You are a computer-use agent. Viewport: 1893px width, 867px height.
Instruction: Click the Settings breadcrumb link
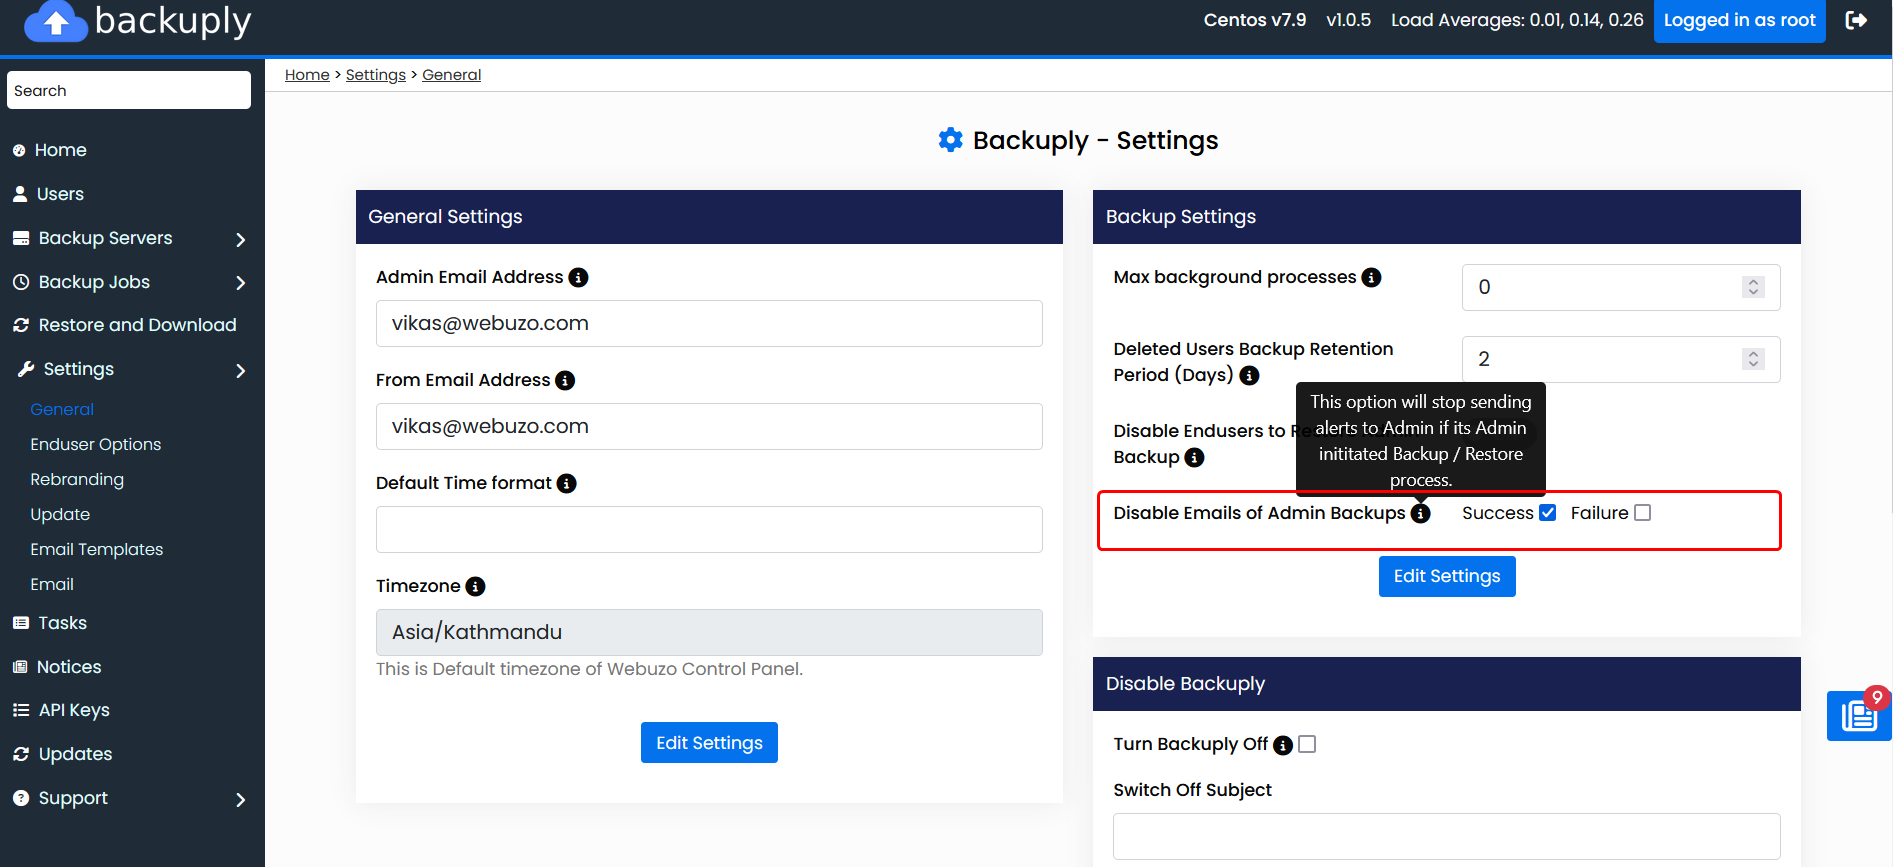pyautogui.click(x=375, y=75)
